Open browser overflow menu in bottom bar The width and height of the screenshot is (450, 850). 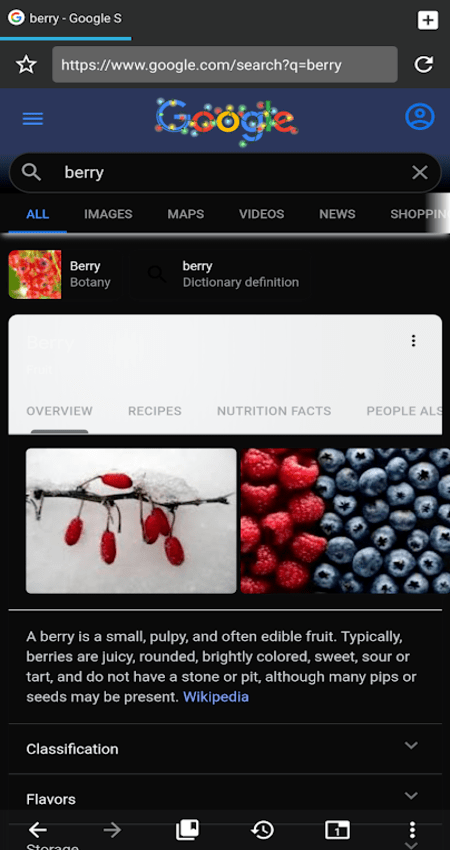click(412, 829)
